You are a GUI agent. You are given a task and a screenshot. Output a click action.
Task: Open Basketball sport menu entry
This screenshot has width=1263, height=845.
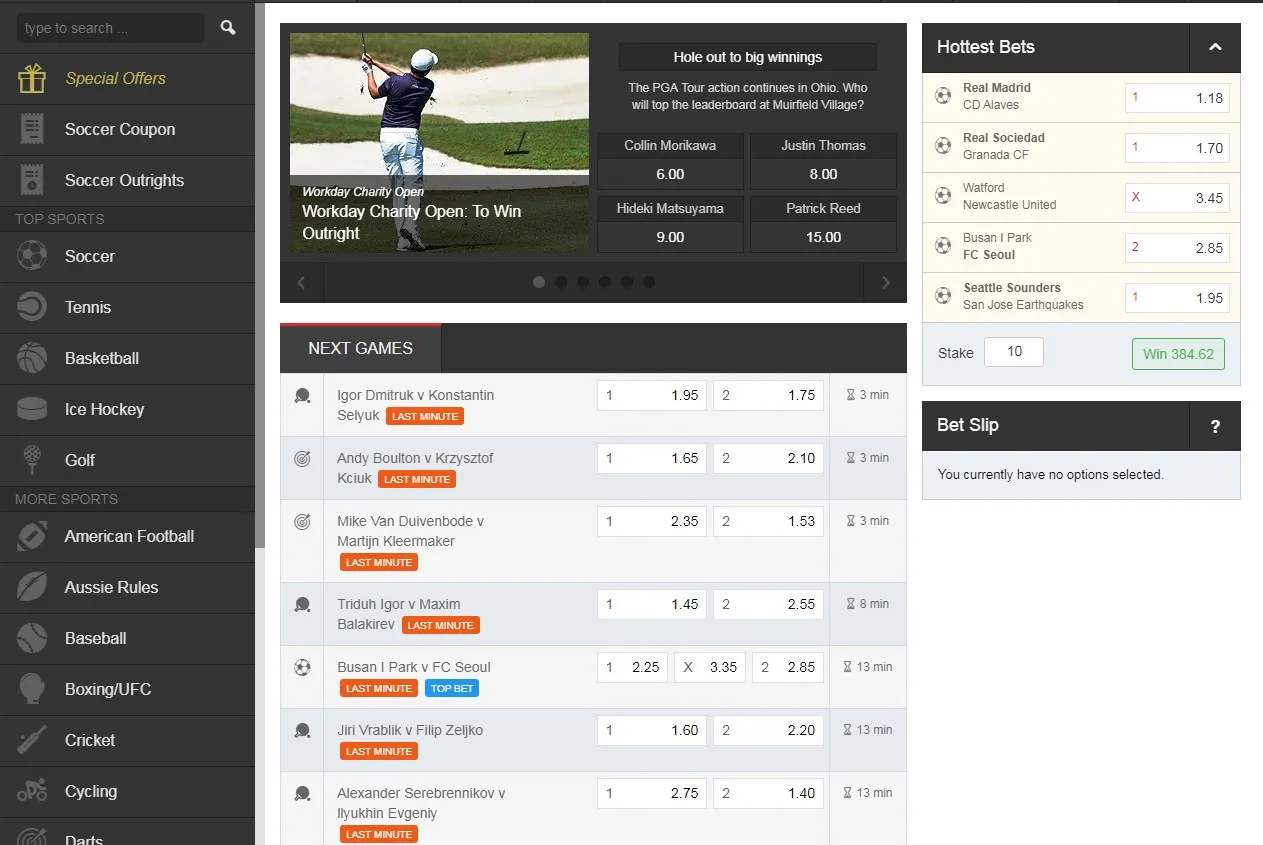(127, 358)
